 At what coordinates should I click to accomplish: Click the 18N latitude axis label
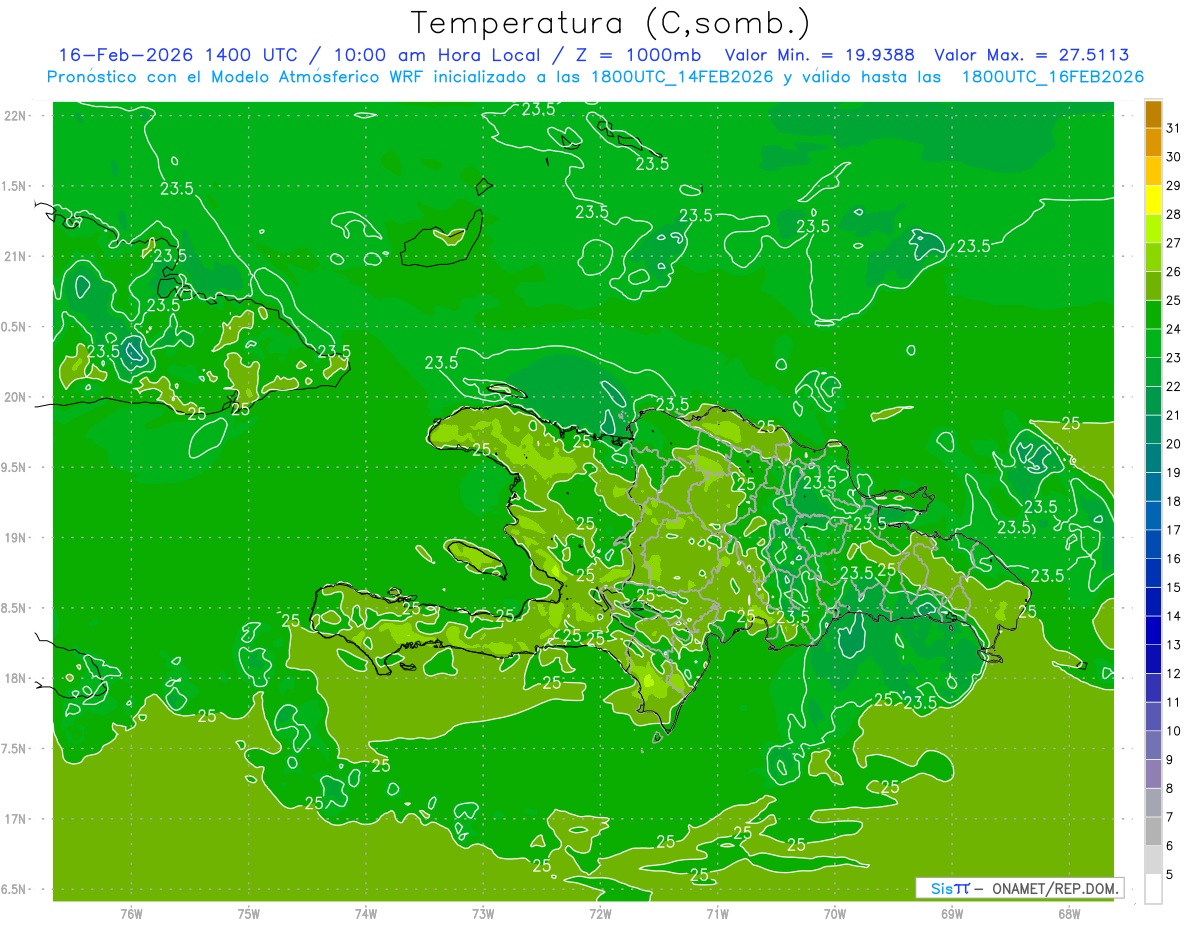point(17,678)
